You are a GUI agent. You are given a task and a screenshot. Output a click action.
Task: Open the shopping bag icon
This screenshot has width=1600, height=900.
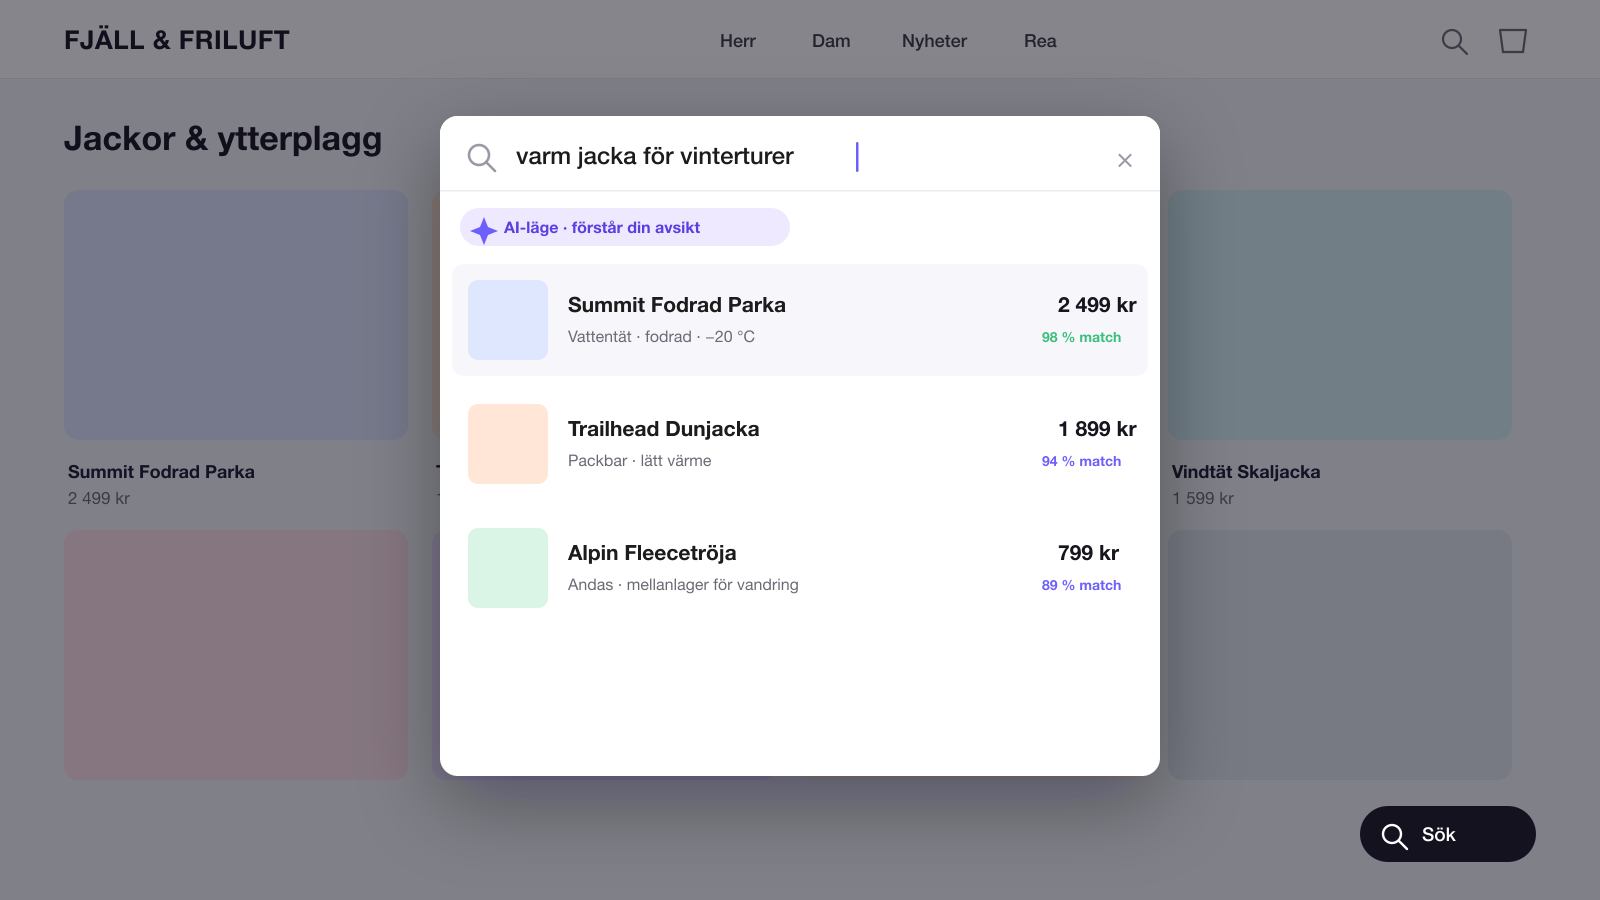(x=1513, y=41)
